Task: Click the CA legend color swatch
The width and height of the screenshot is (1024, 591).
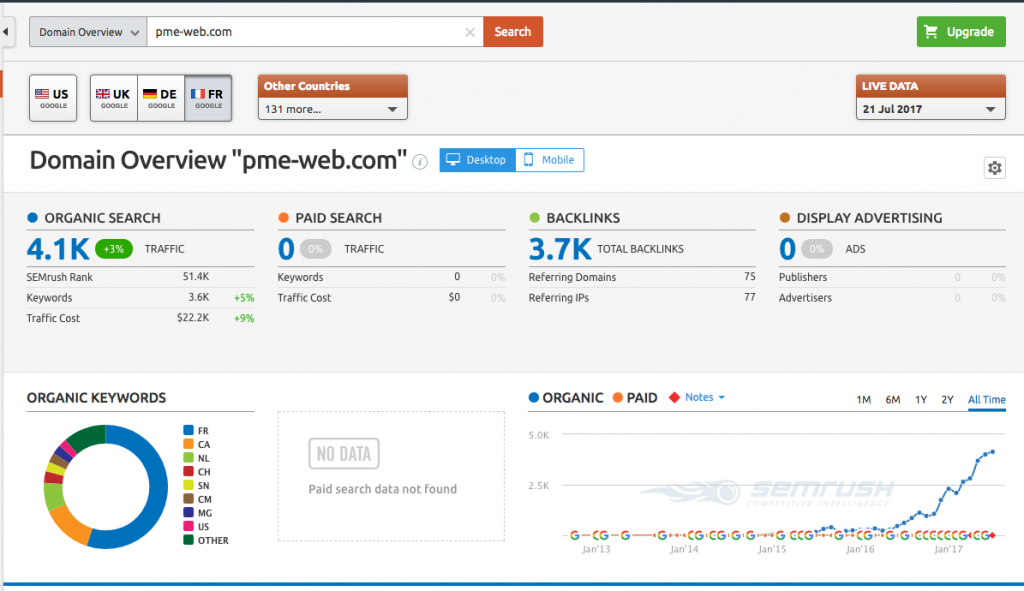Action: pos(188,444)
